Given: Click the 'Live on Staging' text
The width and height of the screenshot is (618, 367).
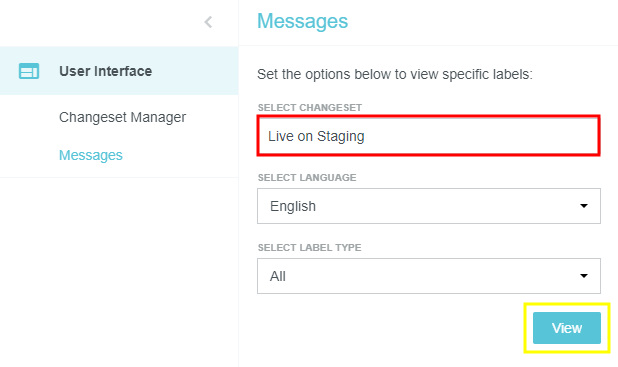Looking at the screenshot, I should [316, 136].
